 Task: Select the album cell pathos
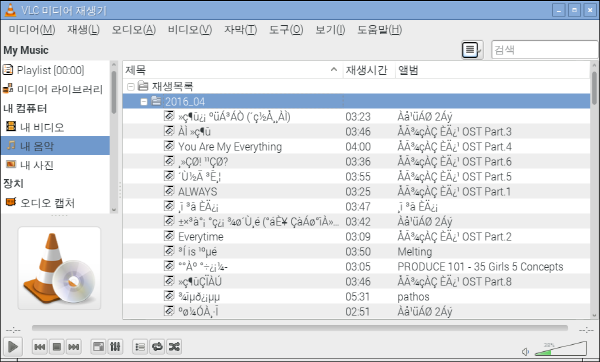click(x=413, y=297)
